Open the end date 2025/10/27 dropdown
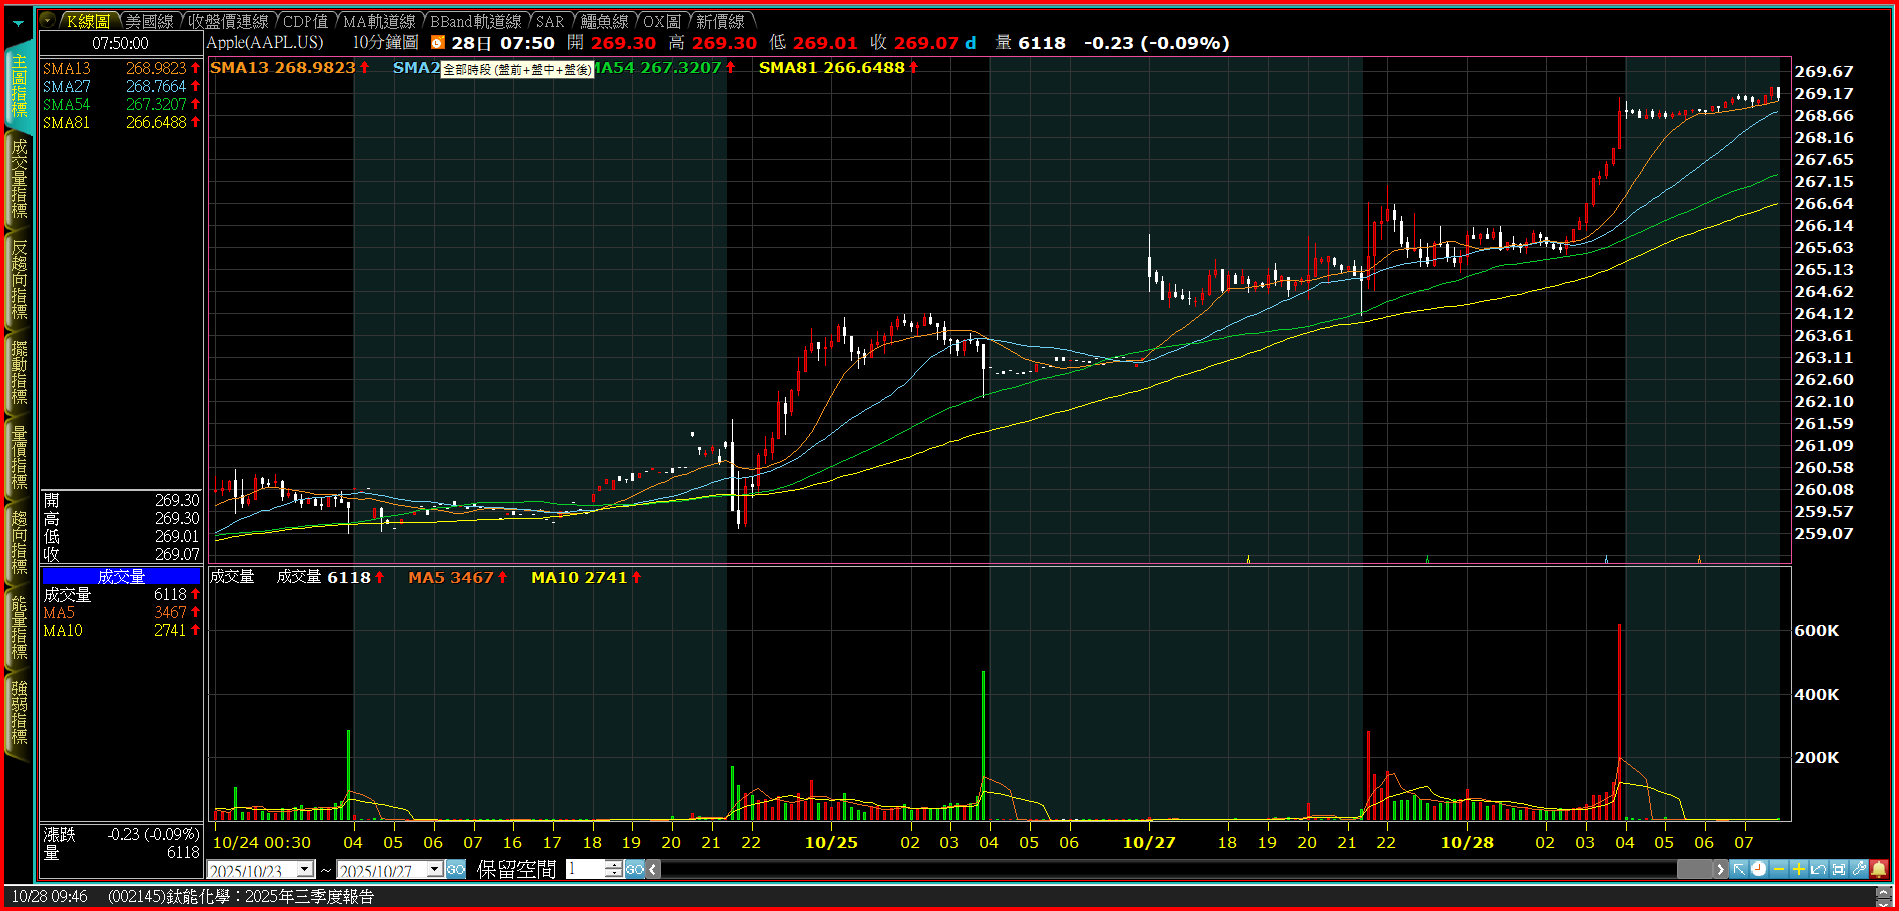 point(434,870)
